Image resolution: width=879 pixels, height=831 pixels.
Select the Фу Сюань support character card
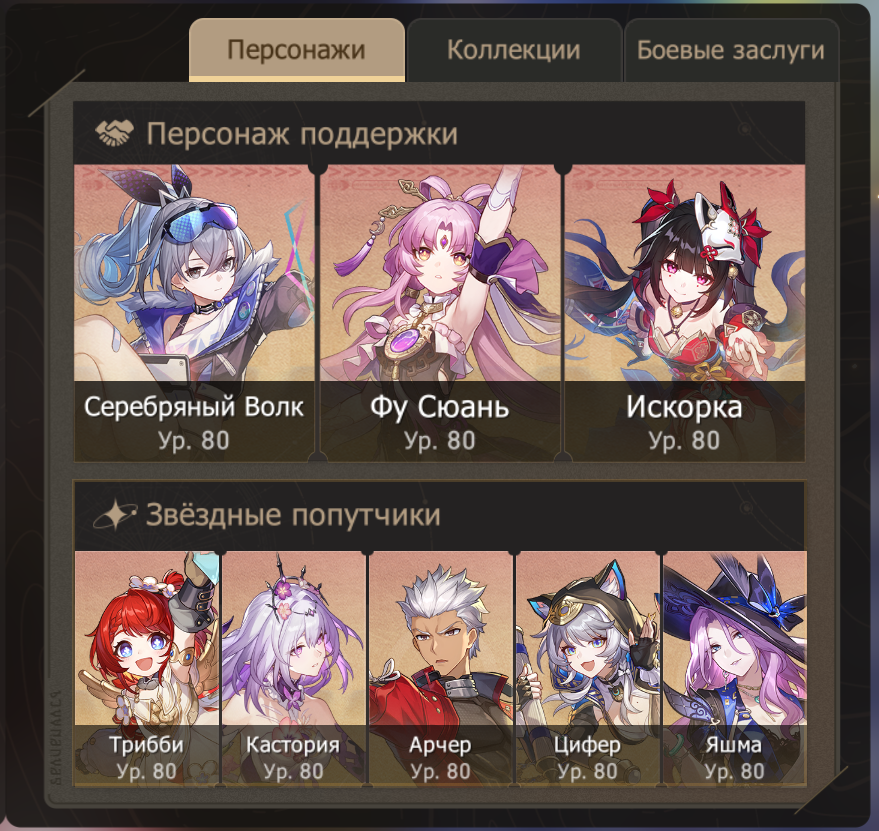coord(440,313)
